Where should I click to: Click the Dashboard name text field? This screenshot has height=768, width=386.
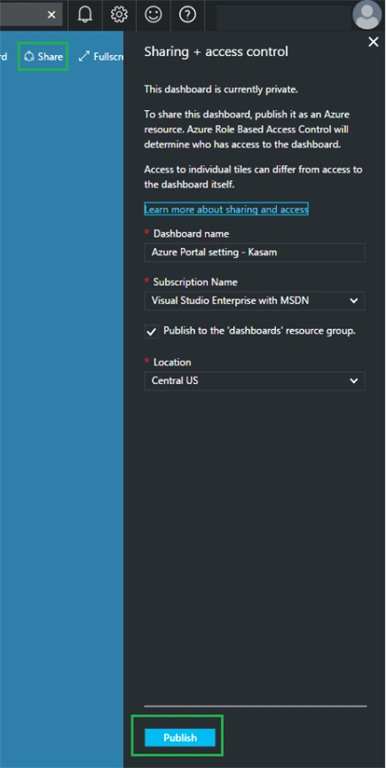point(254,252)
